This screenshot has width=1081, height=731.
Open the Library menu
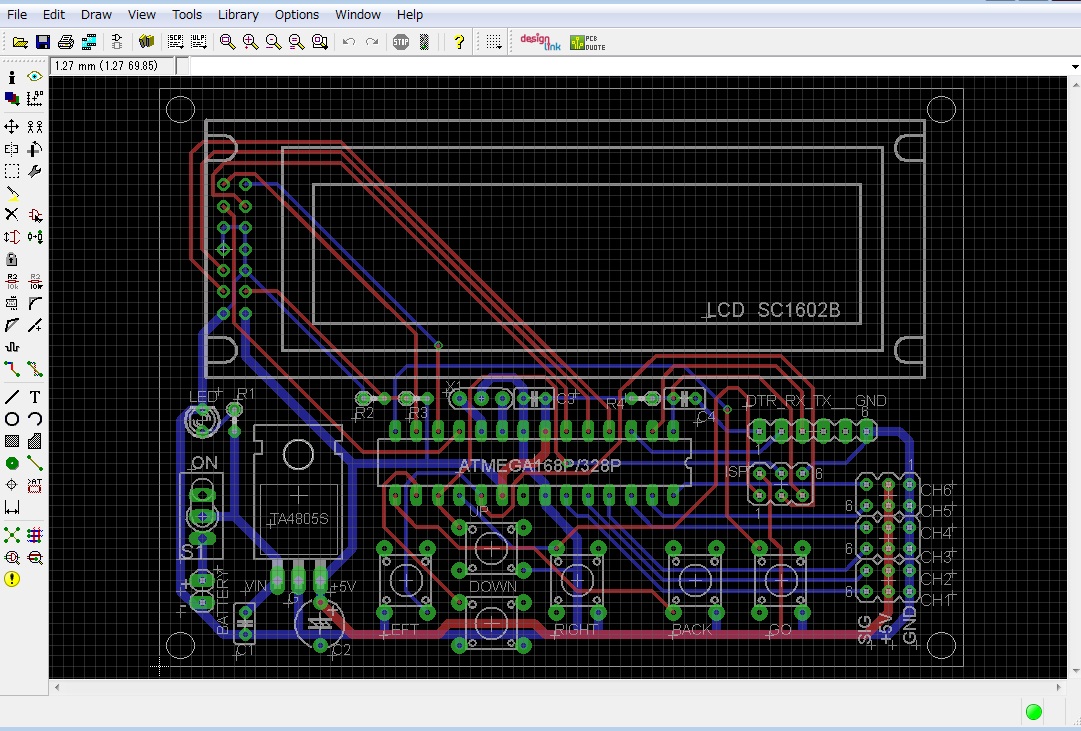pos(238,15)
